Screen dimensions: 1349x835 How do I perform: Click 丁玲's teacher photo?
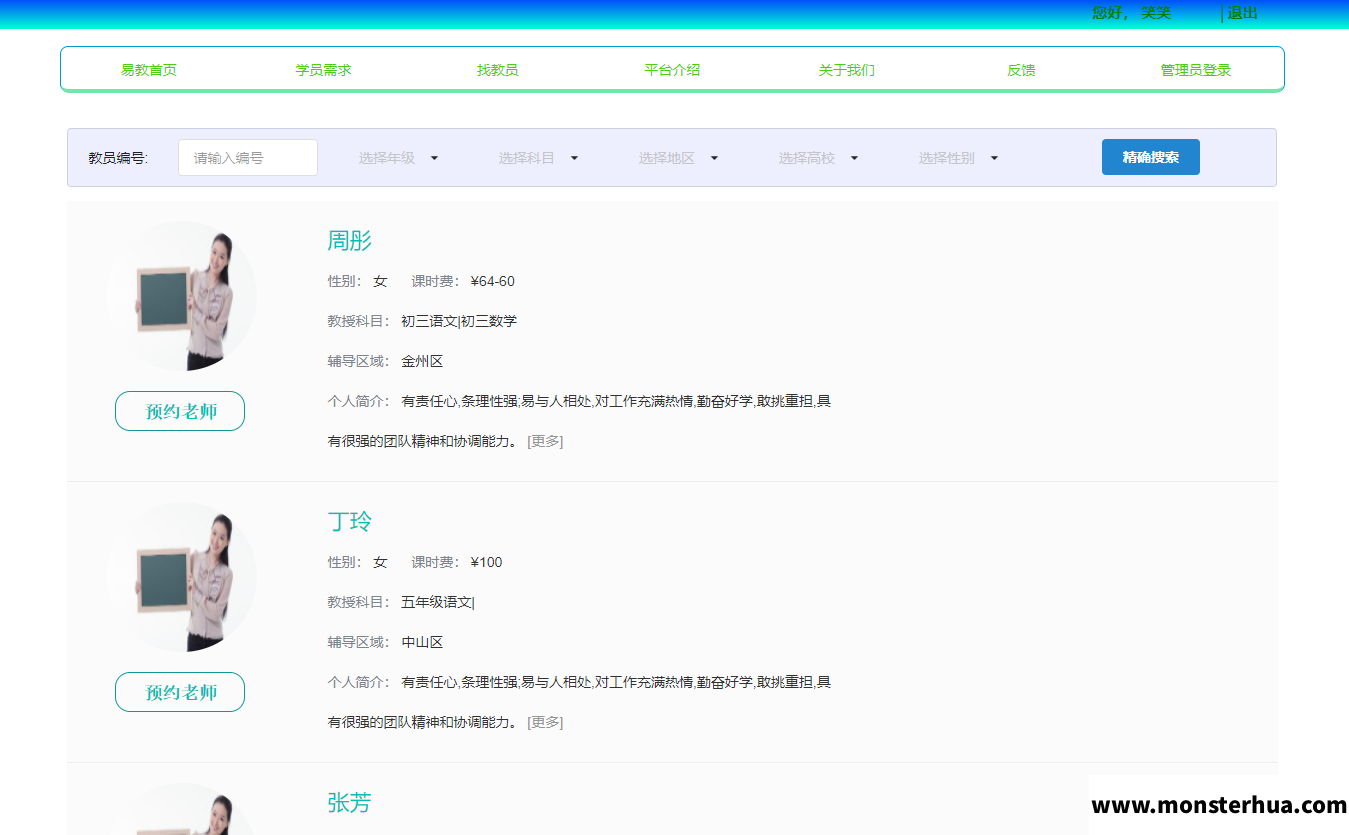click(182, 577)
